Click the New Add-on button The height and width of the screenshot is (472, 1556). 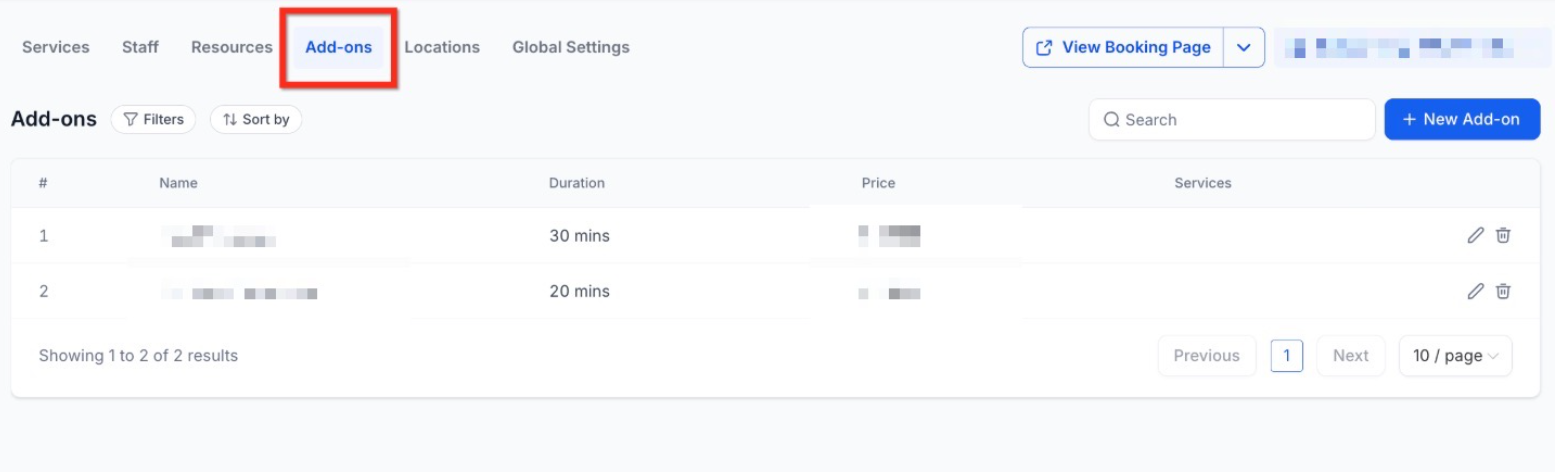pyautogui.click(x=1461, y=120)
